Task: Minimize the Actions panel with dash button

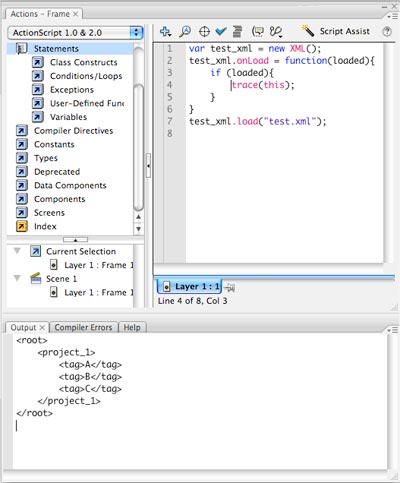Action: 385,7
